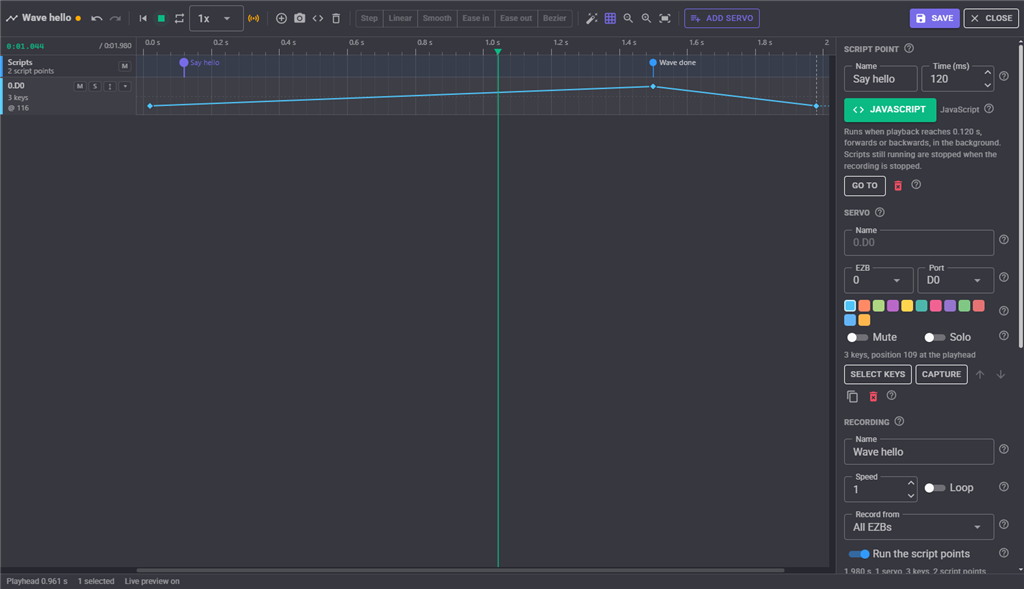
Task: Select the Smooth interpolation mode
Action: pyautogui.click(x=437, y=18)
